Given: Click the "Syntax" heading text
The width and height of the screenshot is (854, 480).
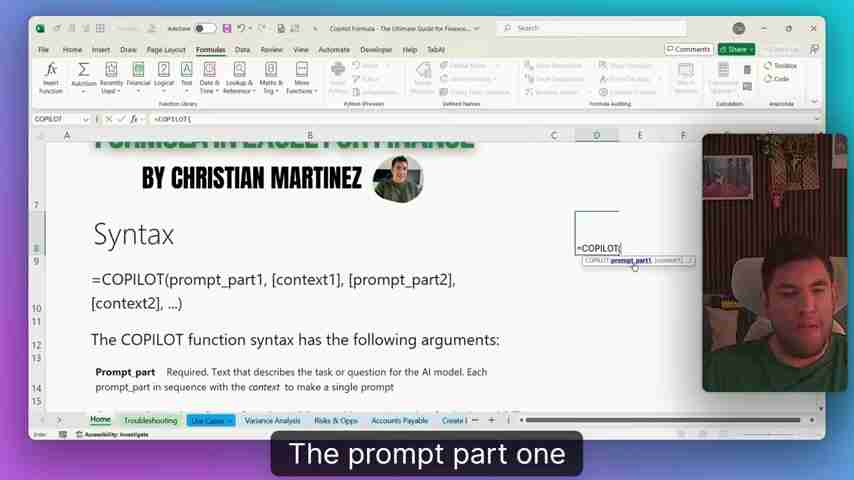Looking at the screenshot, I should click(133, 235).
